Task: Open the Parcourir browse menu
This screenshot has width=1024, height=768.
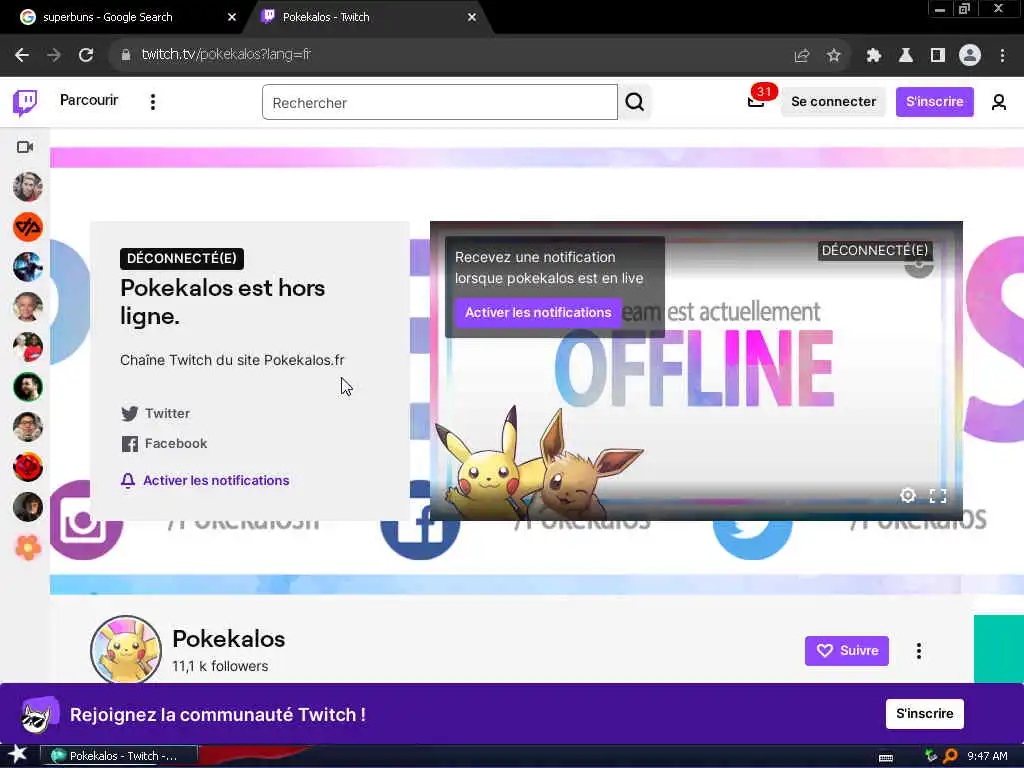Action: (89, 101)
